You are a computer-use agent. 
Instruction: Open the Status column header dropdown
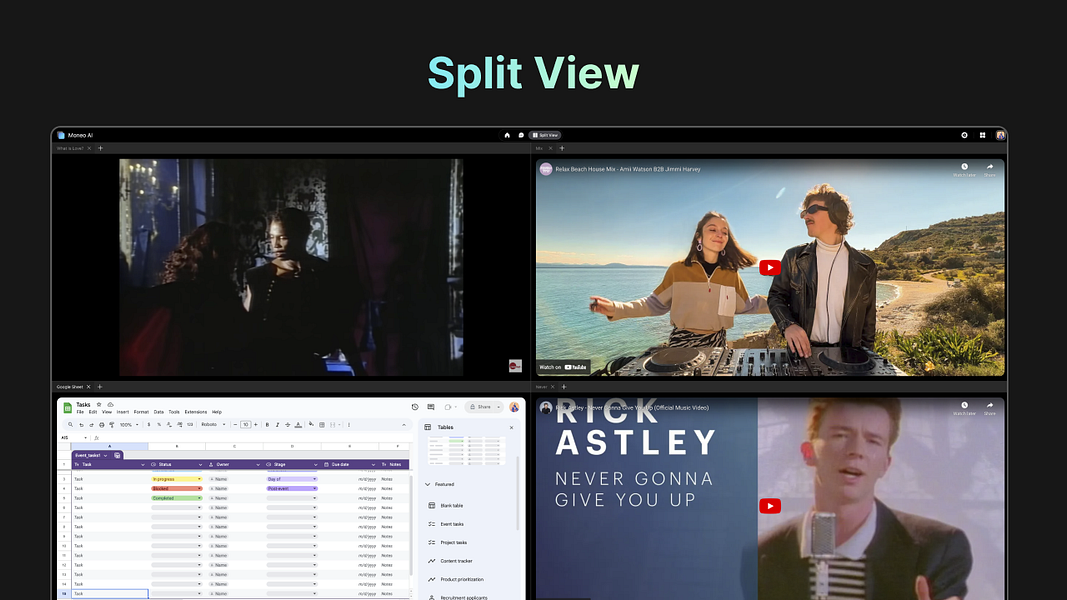point(200,465)
